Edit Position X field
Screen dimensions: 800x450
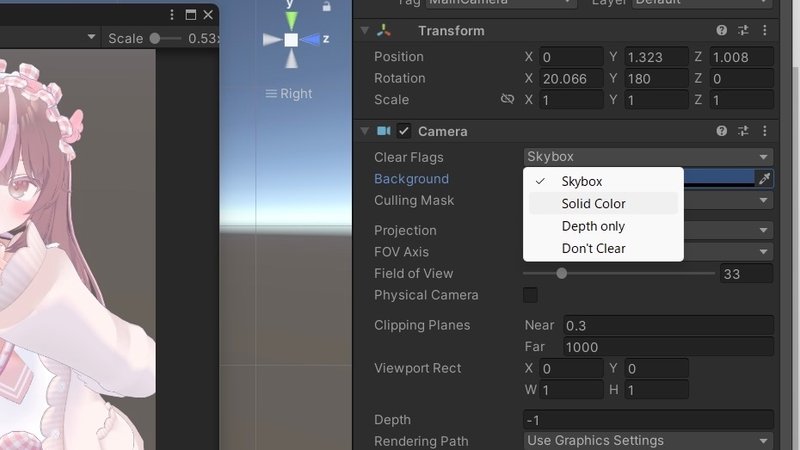point(571,57)
